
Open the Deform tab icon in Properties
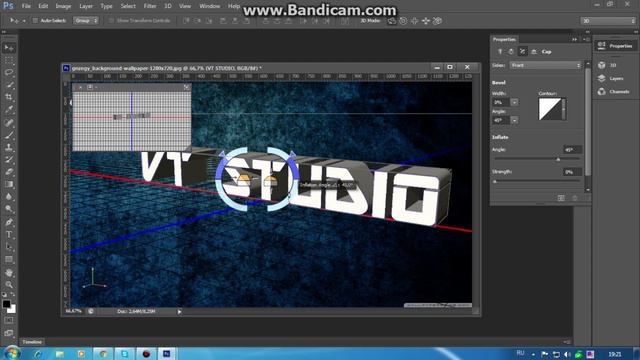coord(511,51)
